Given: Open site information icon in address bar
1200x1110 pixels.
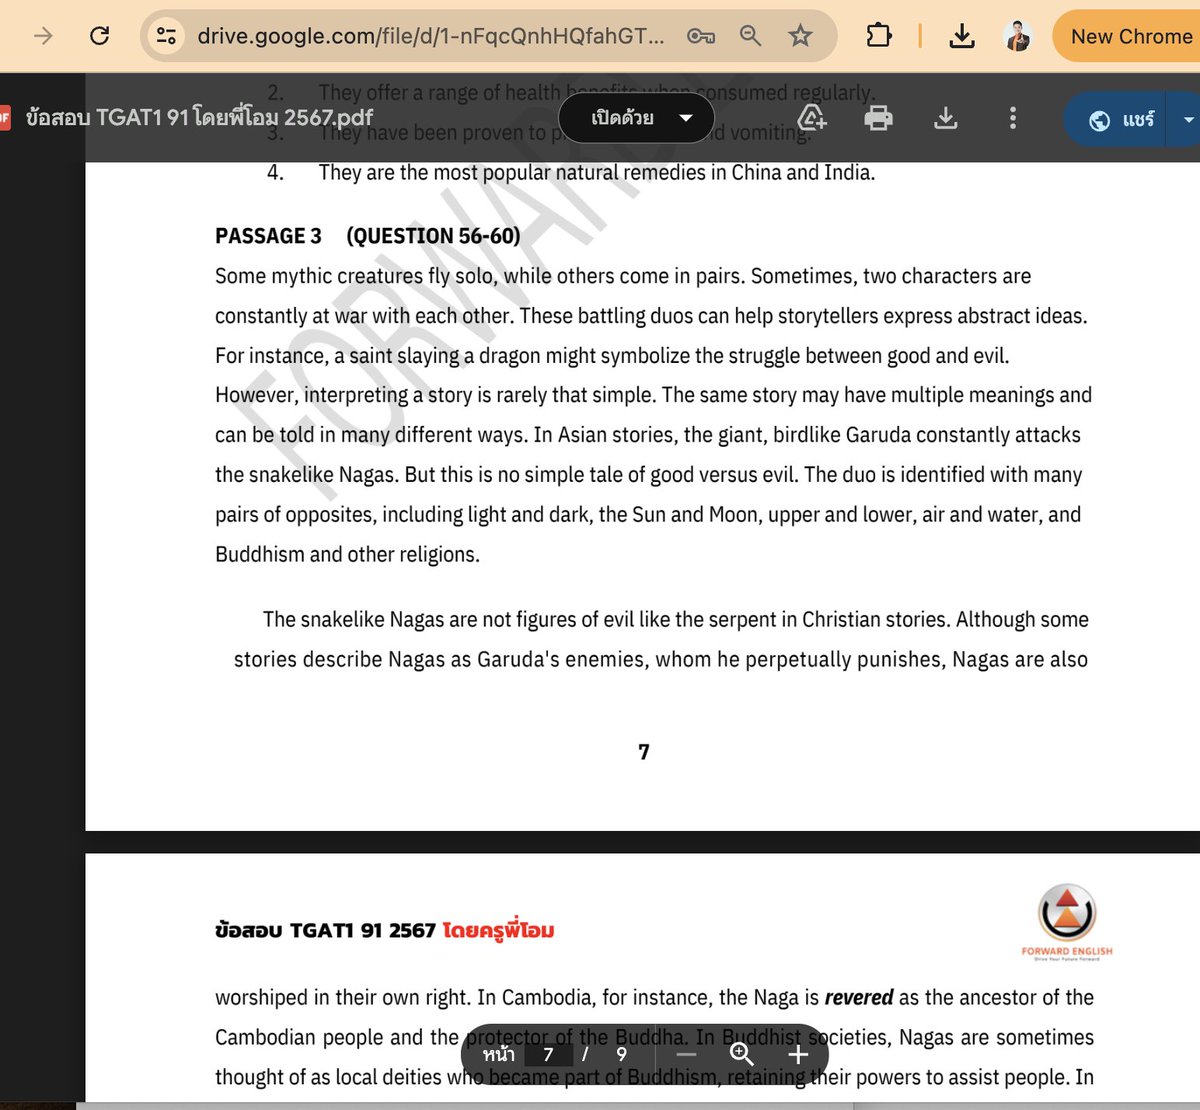Looking at the screenshot, I should [165, 36].
